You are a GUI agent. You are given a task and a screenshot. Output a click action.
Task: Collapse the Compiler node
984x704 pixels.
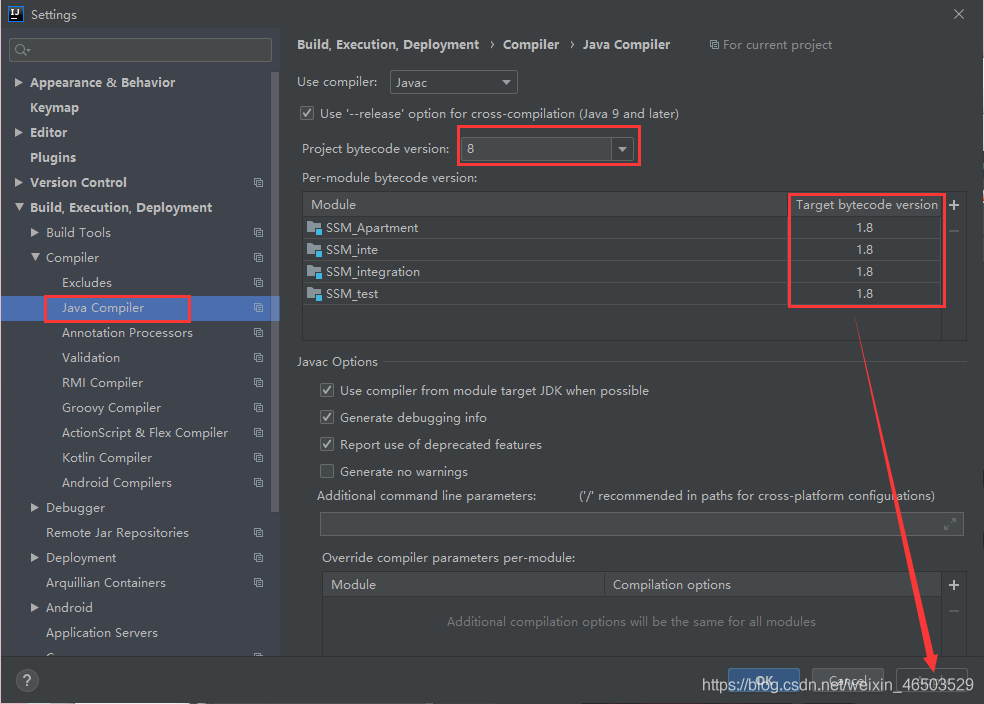pyautogui.click(x=35, y=257)
